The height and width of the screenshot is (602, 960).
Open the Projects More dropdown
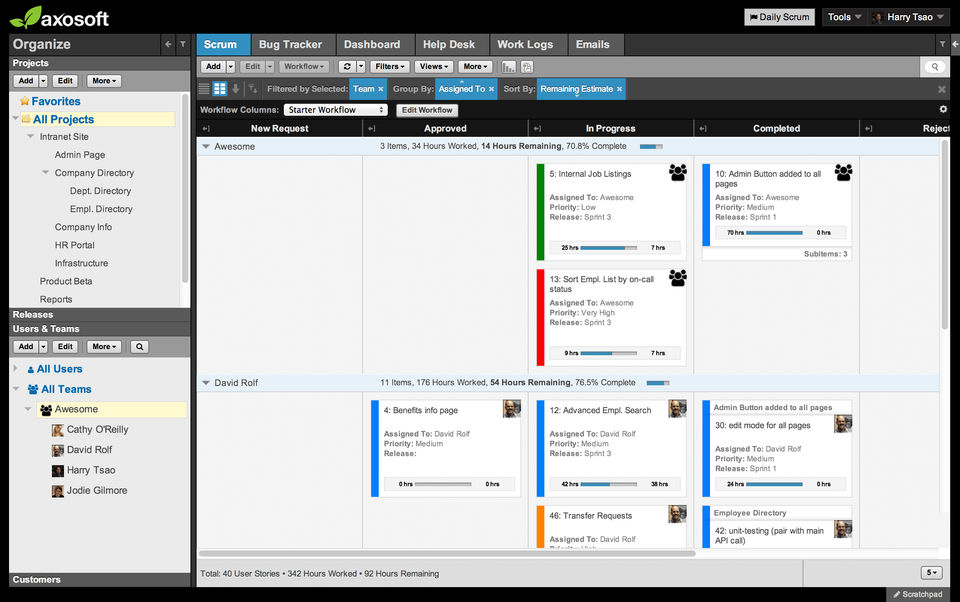104,81
